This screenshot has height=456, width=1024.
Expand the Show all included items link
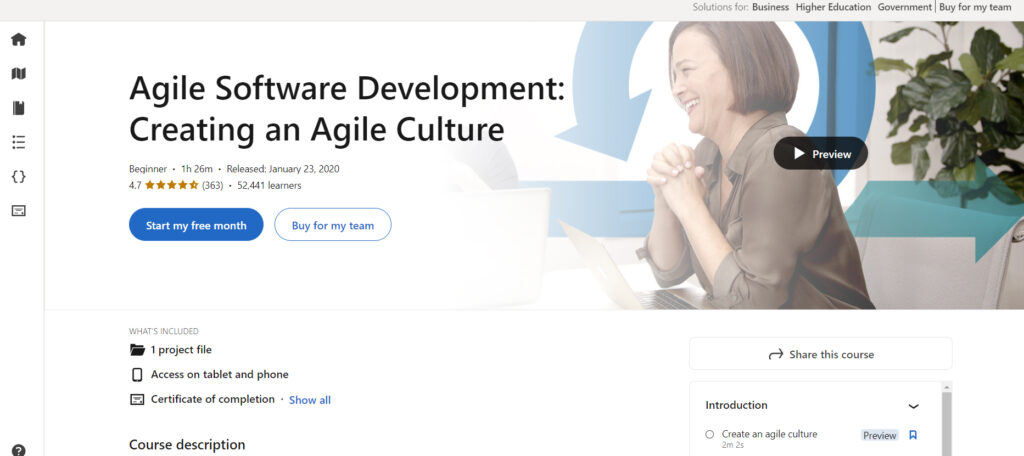[310, 400]
